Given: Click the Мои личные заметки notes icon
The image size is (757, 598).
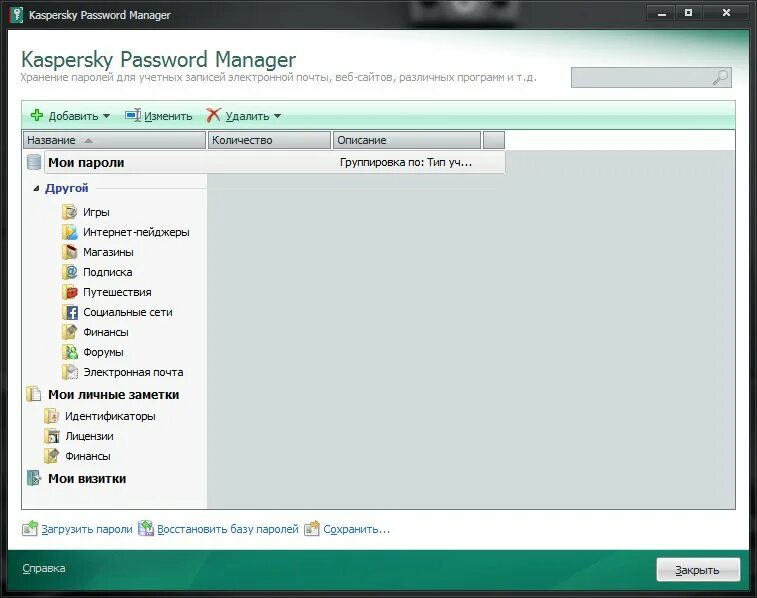Looking at the screenshot, I should click(x=34, y=394).
